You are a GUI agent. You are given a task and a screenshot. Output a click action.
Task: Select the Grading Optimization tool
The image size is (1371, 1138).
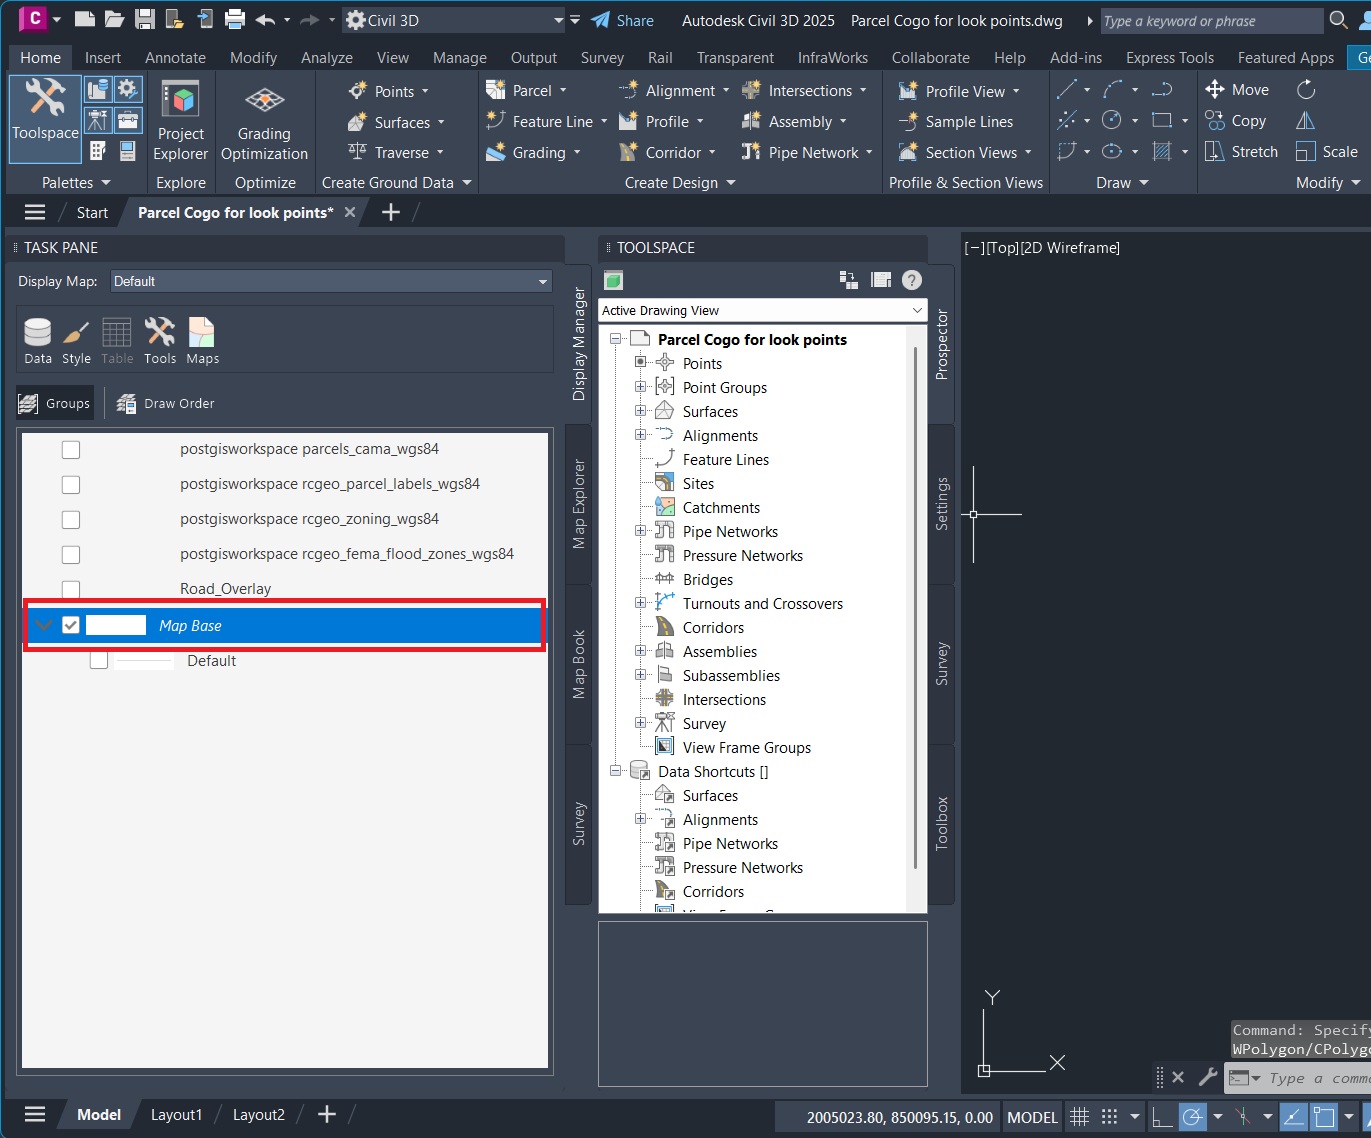click(264, 120)
